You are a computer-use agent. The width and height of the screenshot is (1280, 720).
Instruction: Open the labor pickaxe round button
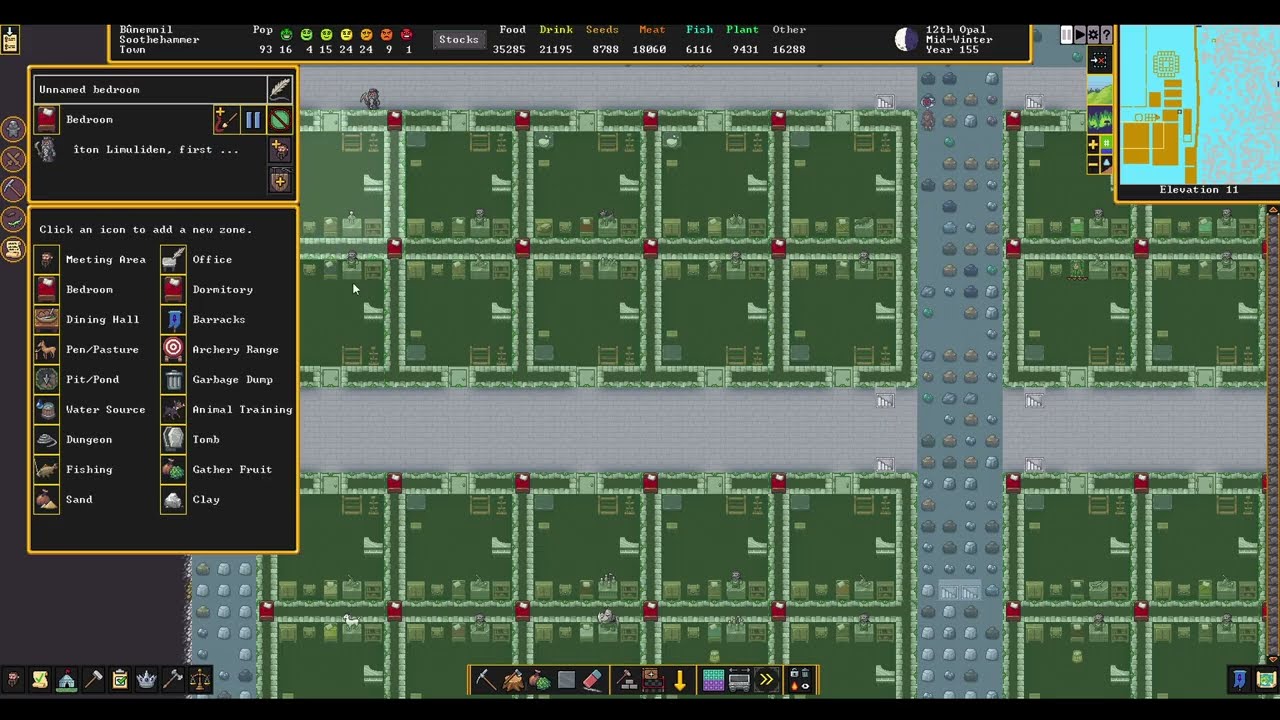coord(13,189)
